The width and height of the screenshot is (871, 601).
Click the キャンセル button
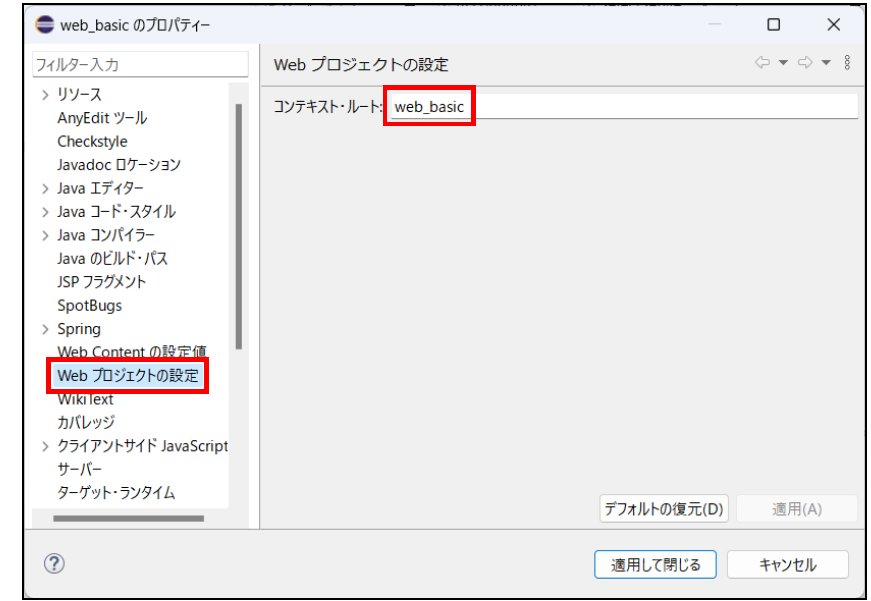[787, 565]
